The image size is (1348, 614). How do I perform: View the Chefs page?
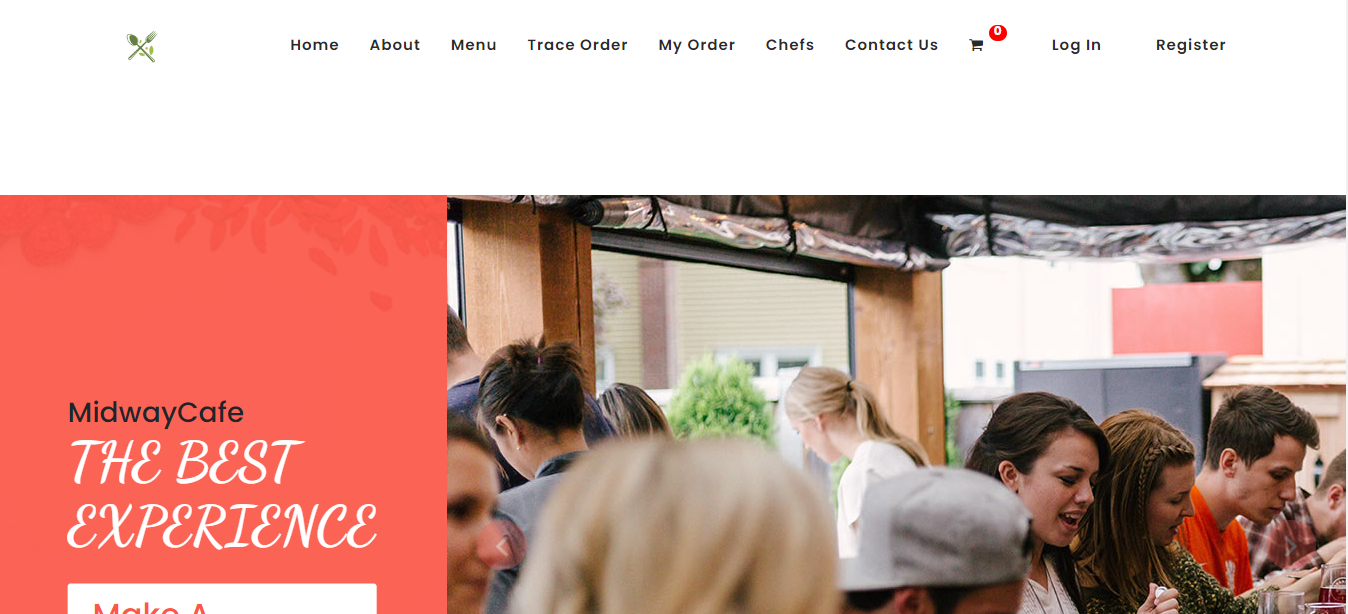click(790, 45)
